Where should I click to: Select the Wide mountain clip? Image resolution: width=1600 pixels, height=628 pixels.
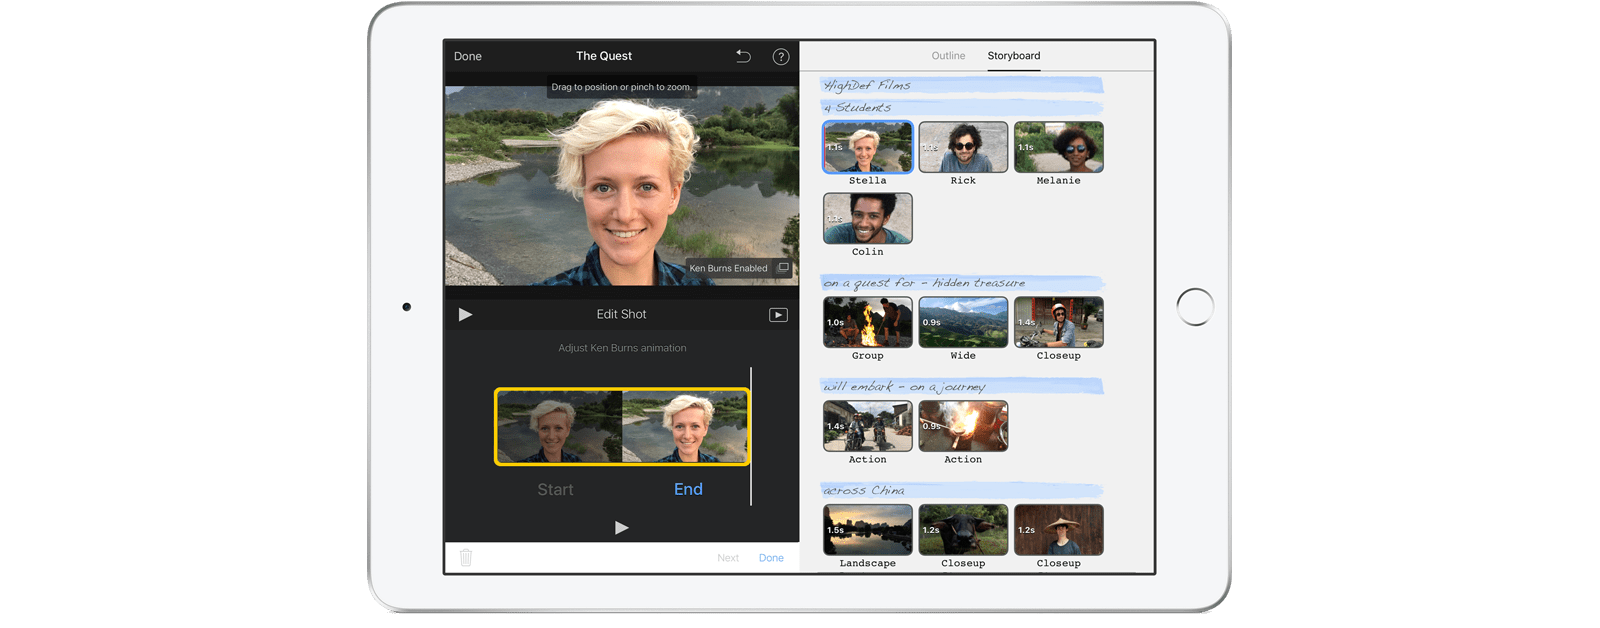pos(963,322)
